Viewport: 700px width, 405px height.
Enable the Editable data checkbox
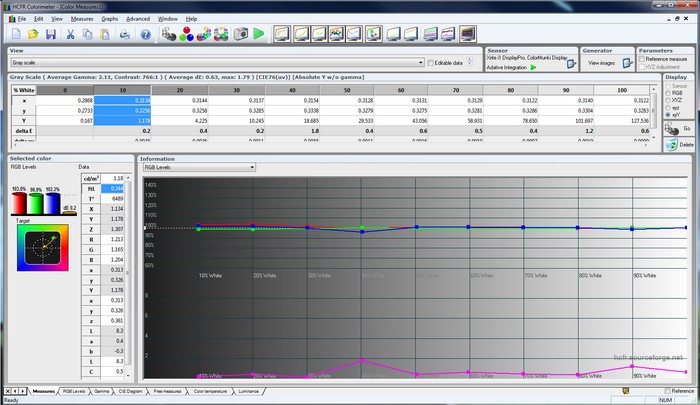[x=430, y=63]
